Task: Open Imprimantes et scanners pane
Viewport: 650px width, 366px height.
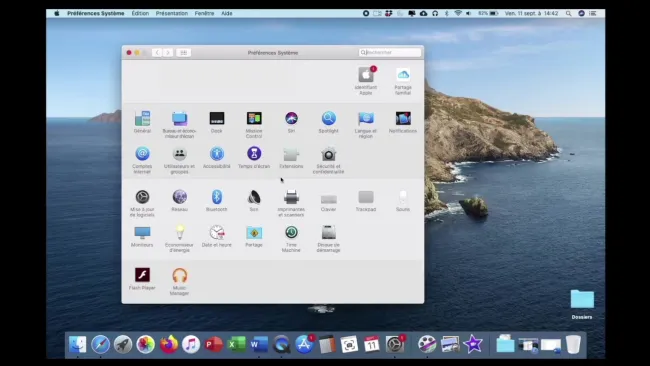Action: point(291,198)
